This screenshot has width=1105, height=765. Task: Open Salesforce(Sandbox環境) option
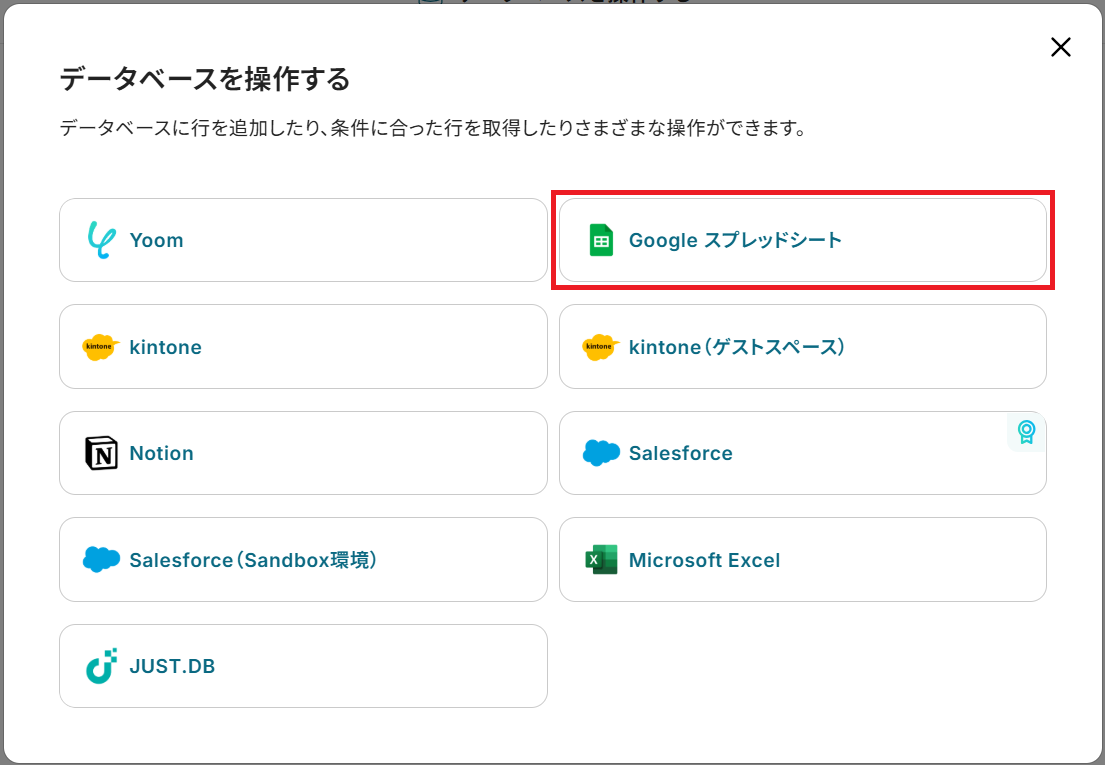(303, 560)
